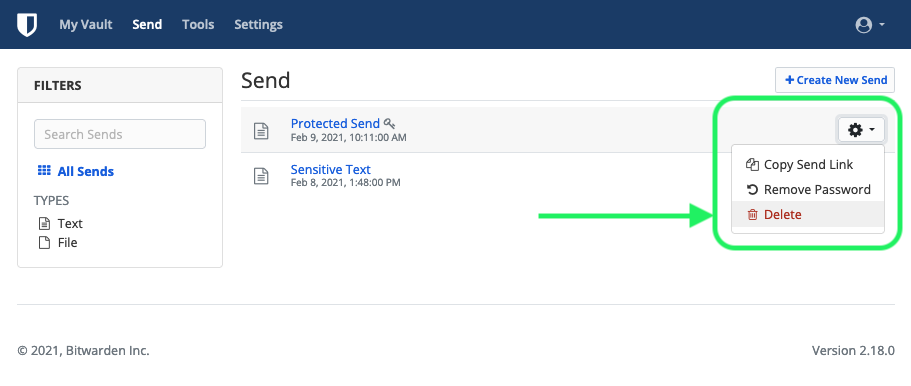Click the Bitwarden shield logo
The height and width of the screenshot is (386, 911).
point(27,24)
